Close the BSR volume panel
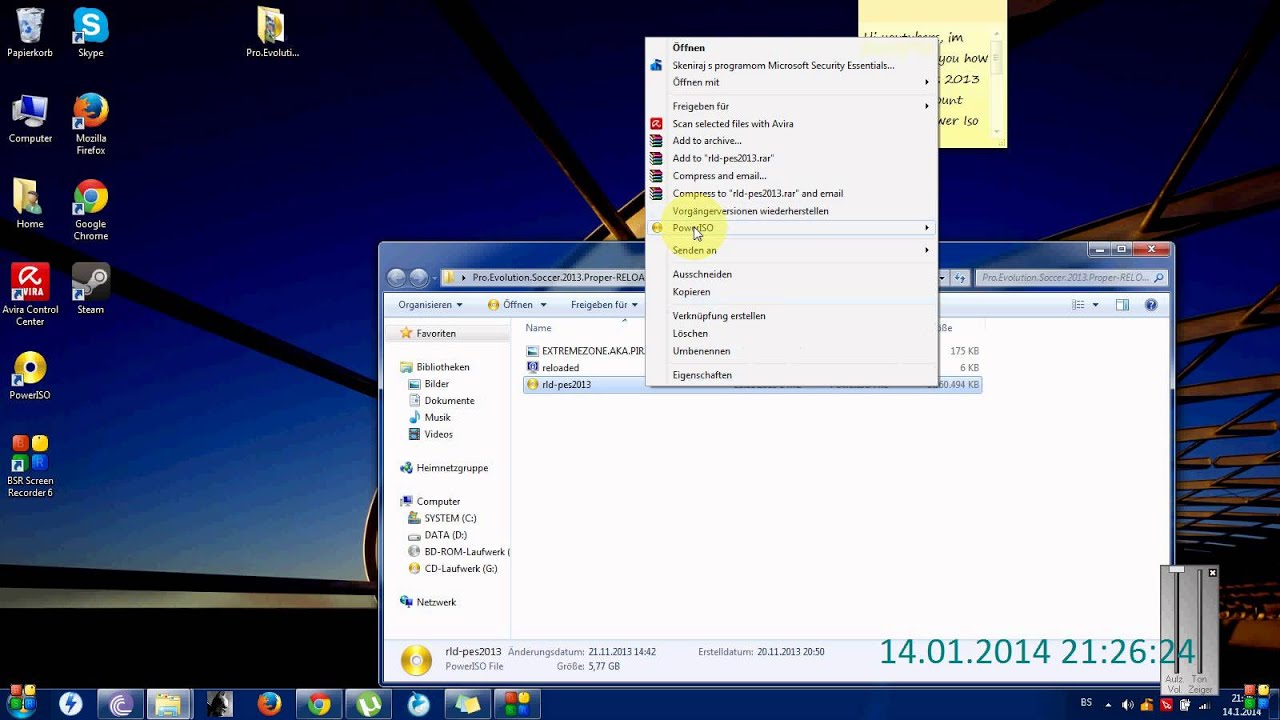This screenshot has height=720, width=1280. 1212,573
